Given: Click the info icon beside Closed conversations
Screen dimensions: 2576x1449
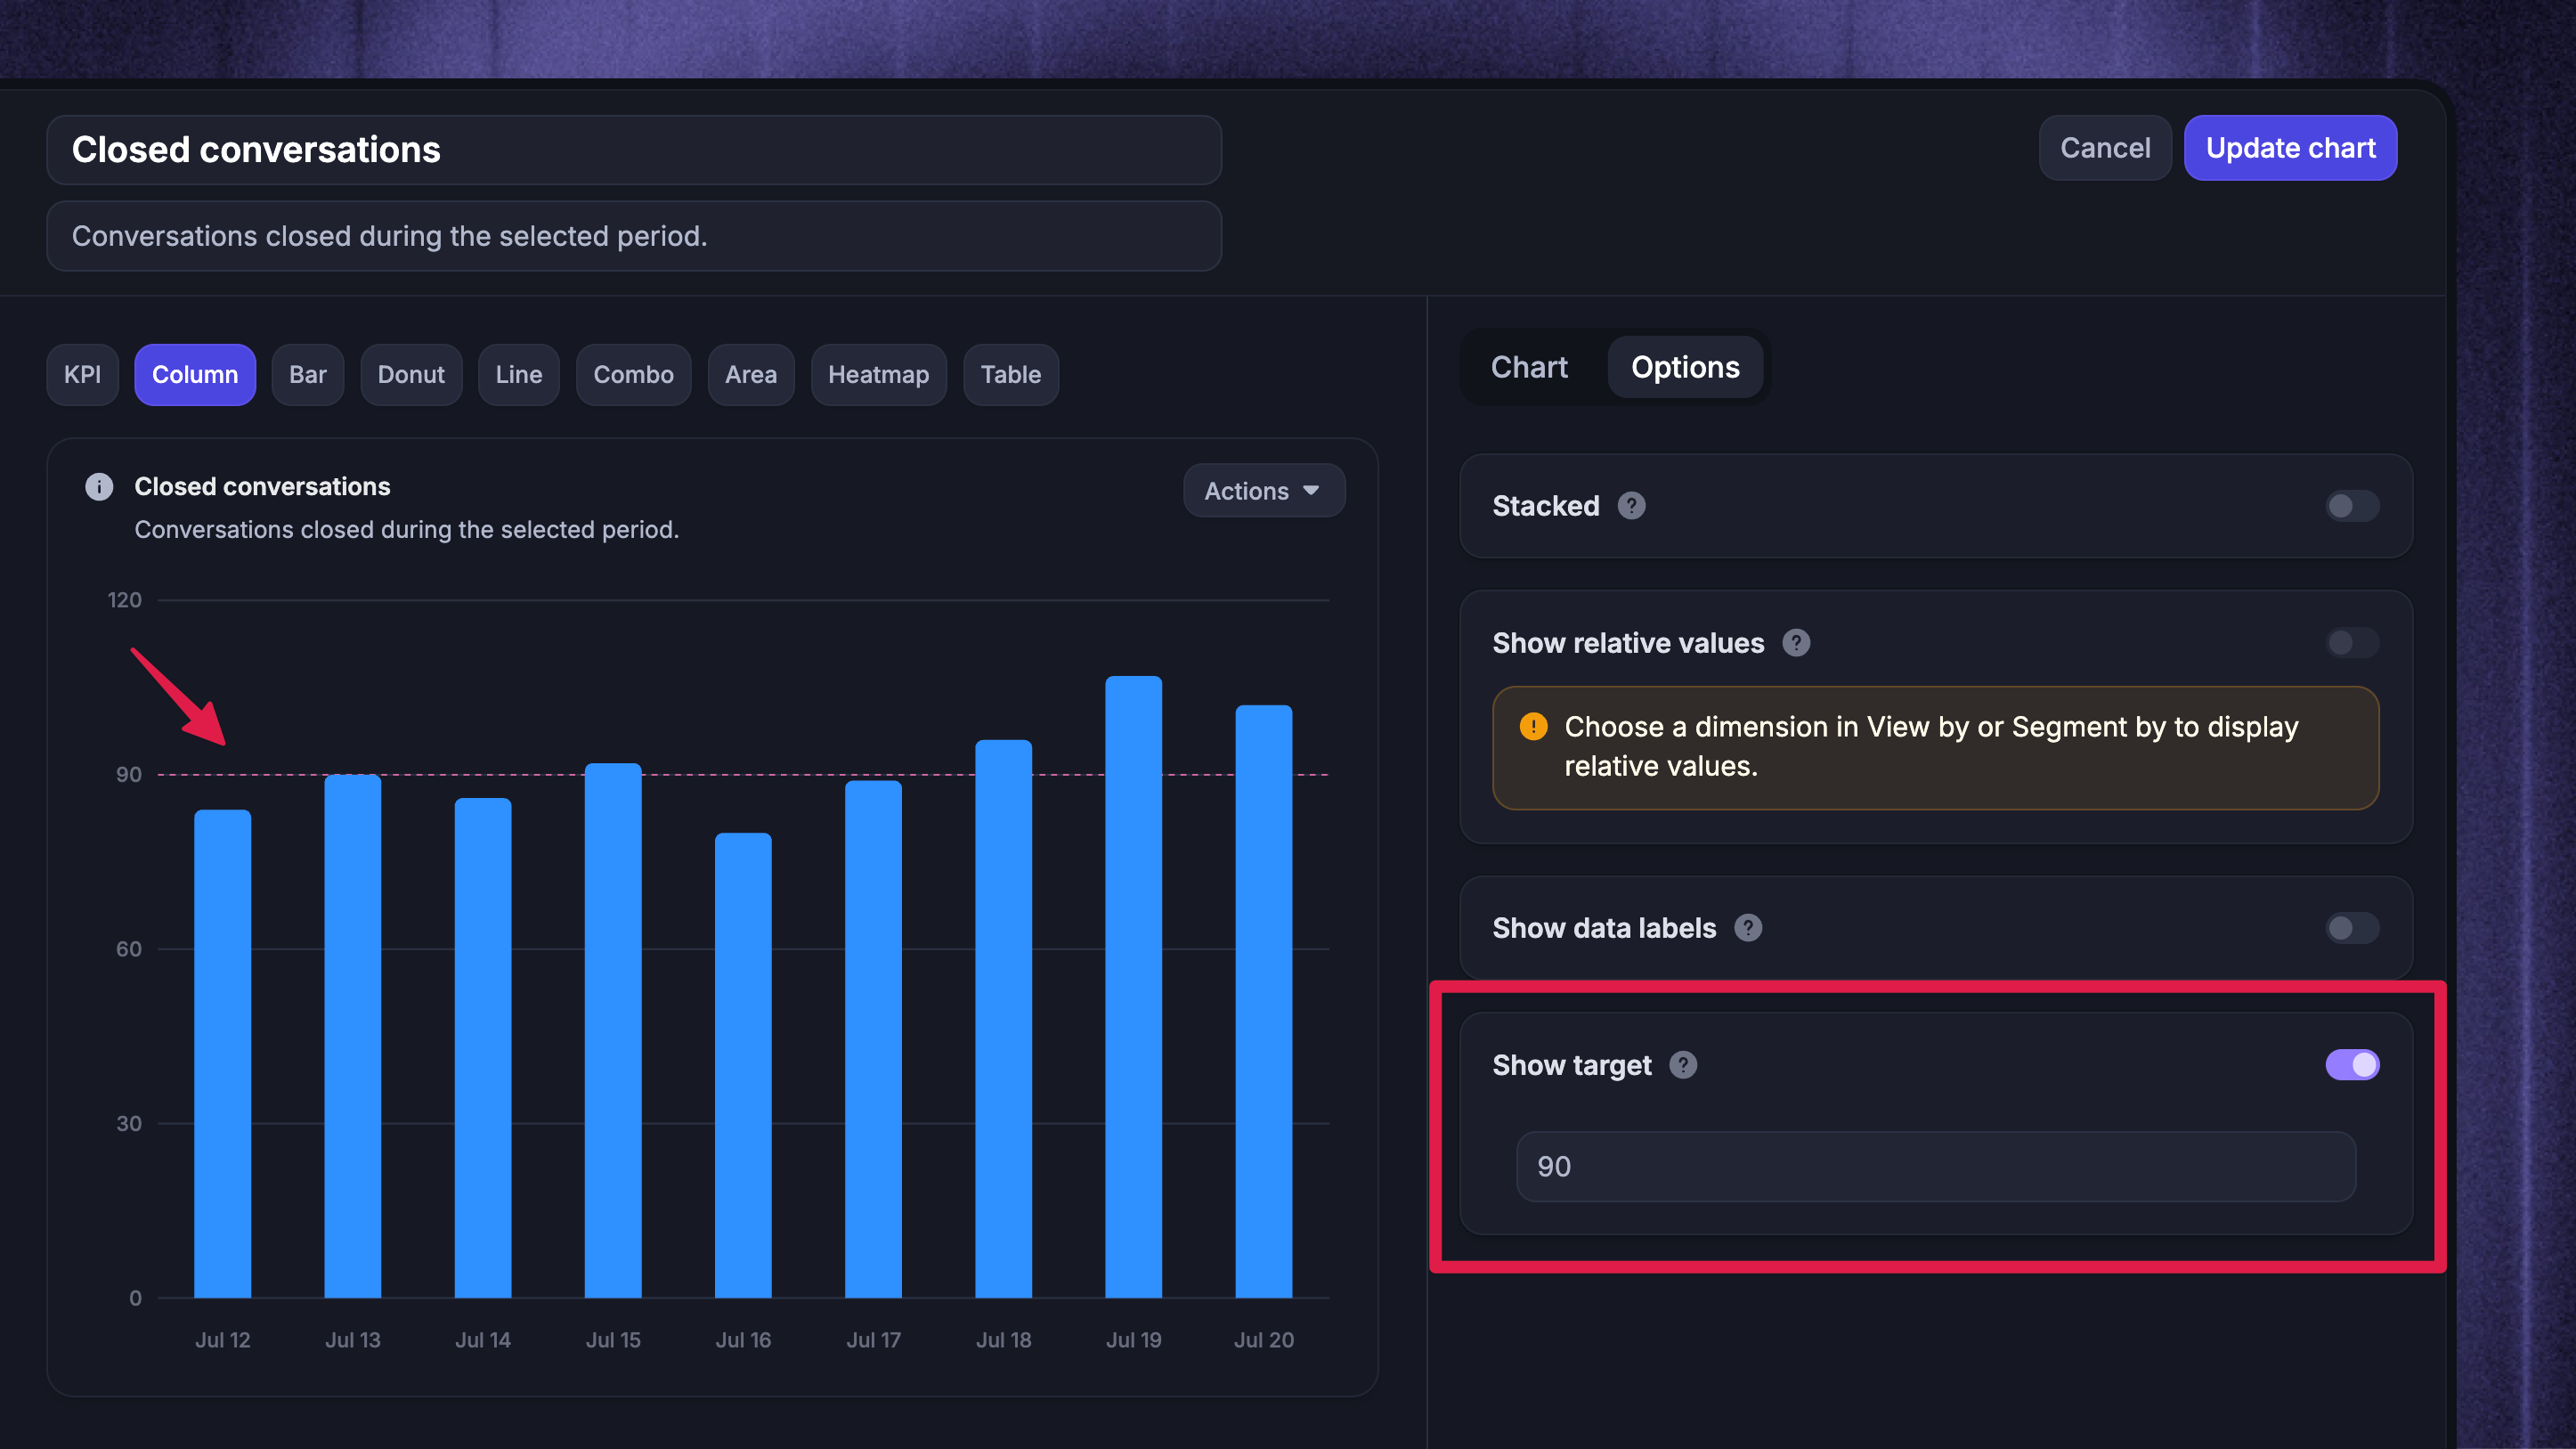Looking at the screenshot, I should [x=99, y=487].
